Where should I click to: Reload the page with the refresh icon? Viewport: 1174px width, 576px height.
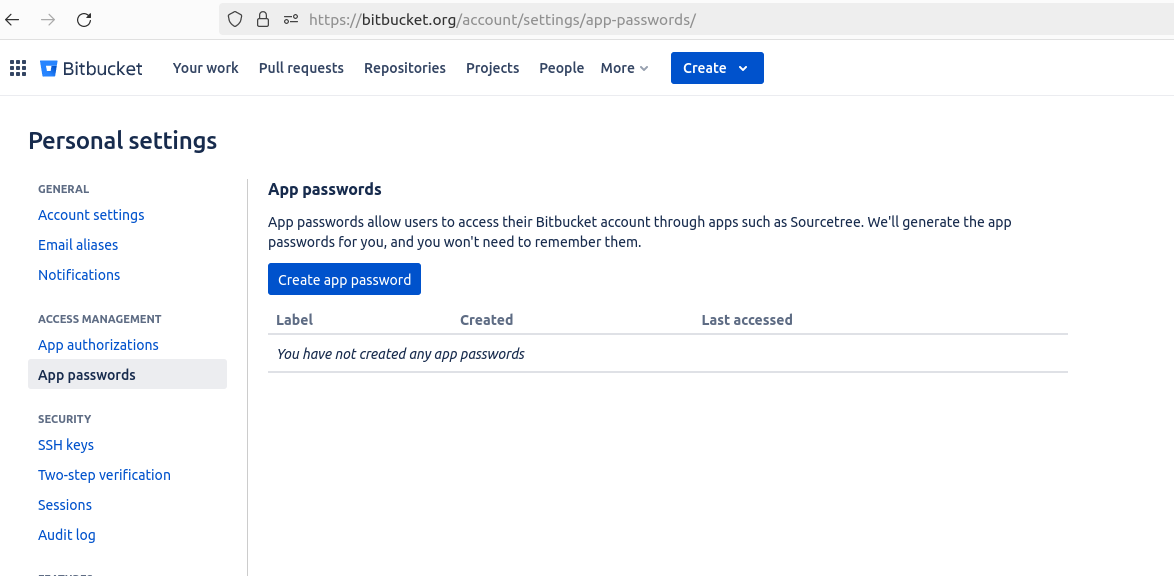point(84,19)
